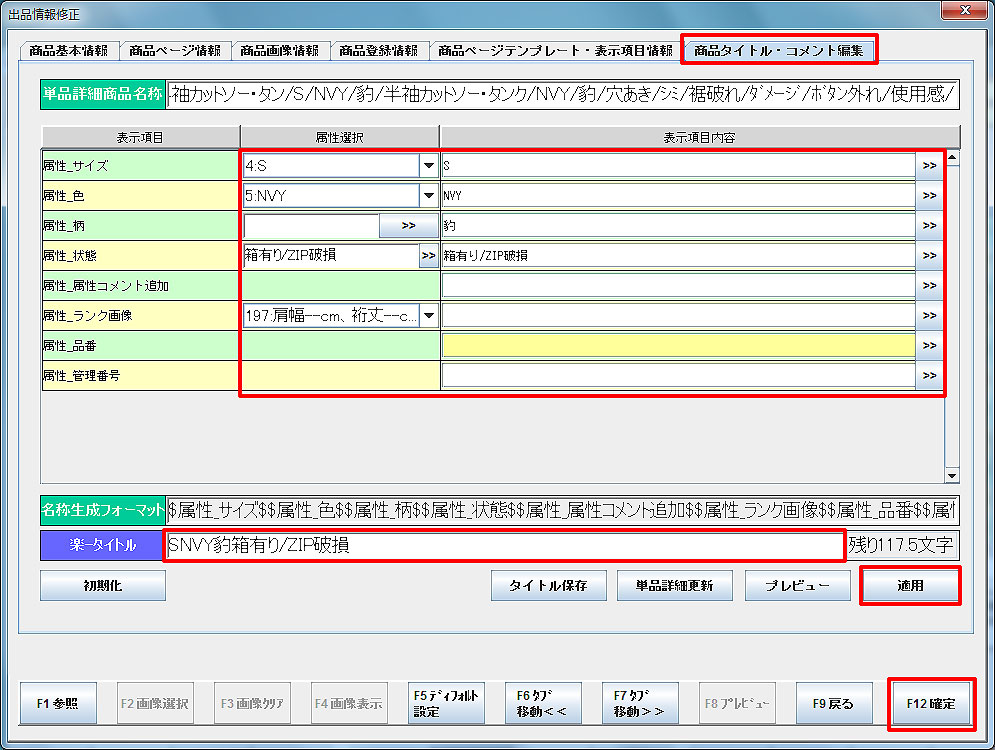The height and width of the screenshot is (750, 995).
Task: Click >> at end of 属性_属性コメント追加 row
Action: 929,286
